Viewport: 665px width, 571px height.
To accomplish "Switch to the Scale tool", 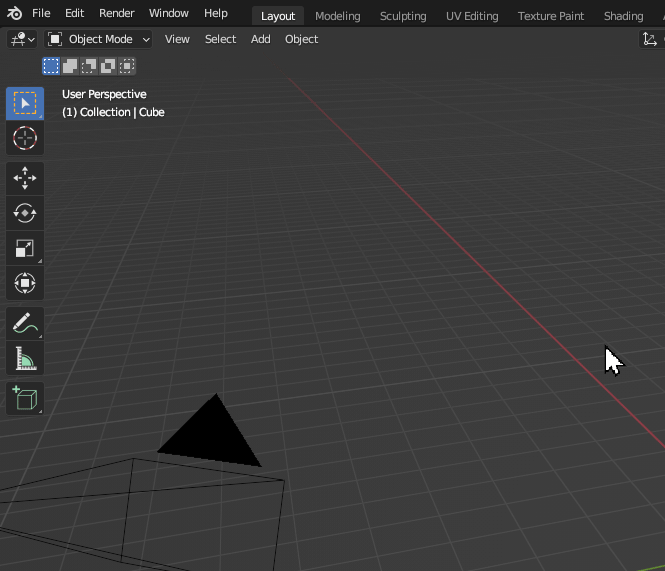I will pyautogui.click(x=25, y=248).
